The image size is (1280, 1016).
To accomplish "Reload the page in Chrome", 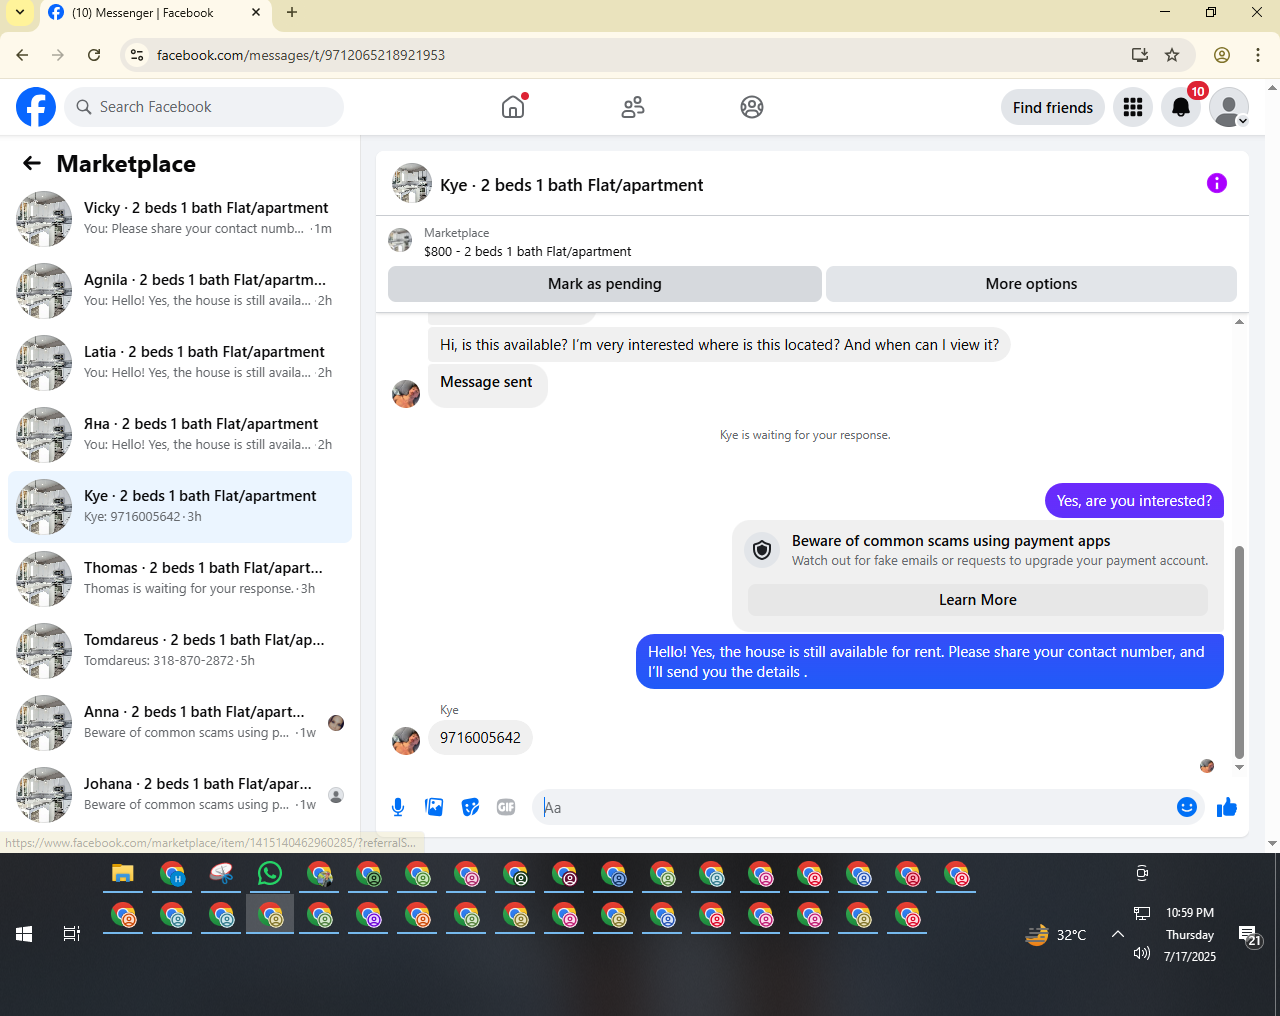I will pyautogui.click(x=94, y=55).
